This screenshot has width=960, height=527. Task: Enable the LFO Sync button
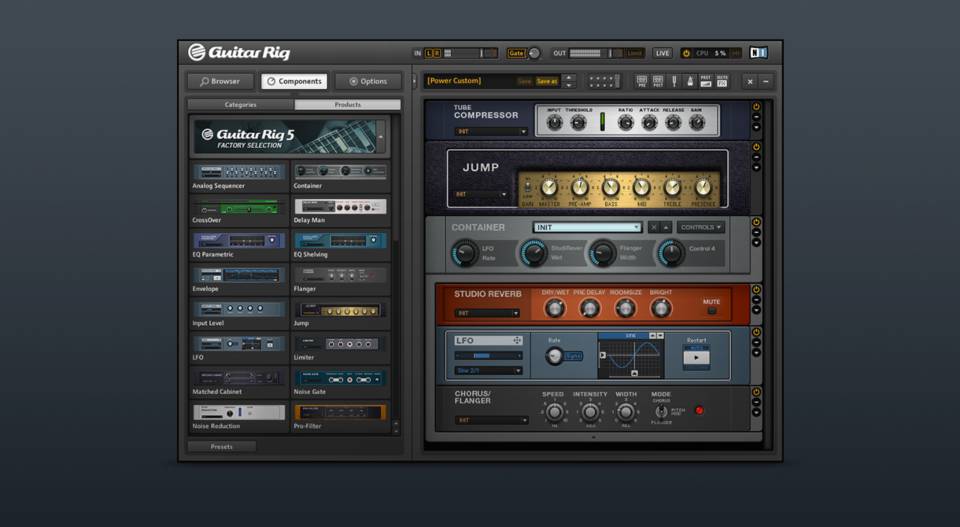click(x=574, y=356)
